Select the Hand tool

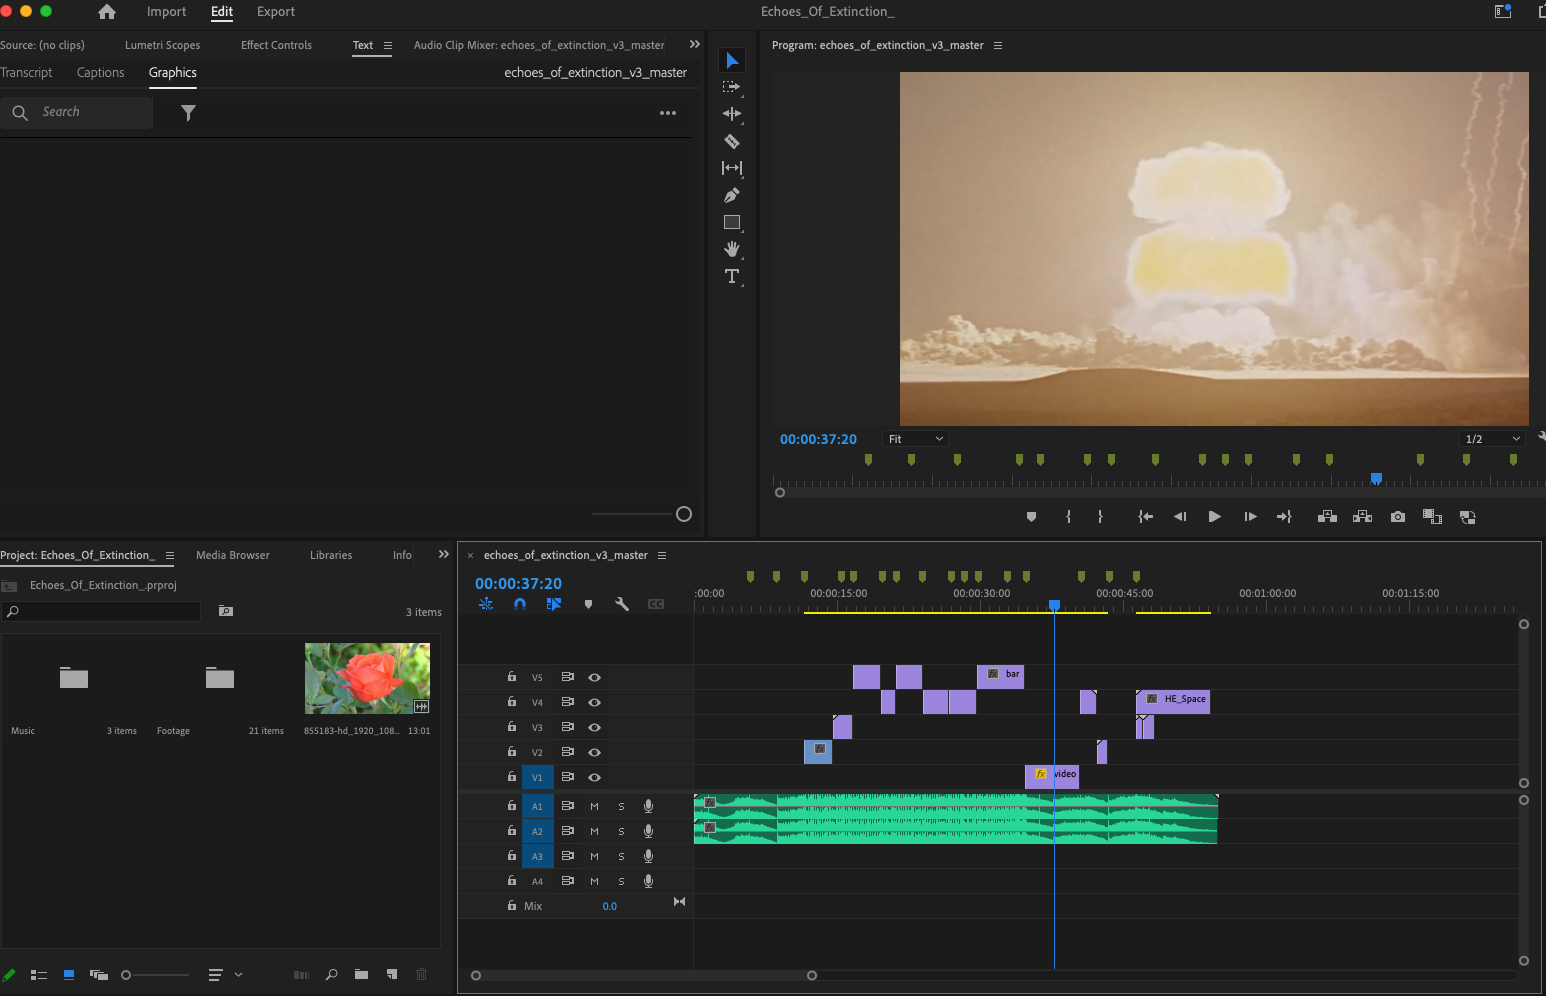(732, 249)
